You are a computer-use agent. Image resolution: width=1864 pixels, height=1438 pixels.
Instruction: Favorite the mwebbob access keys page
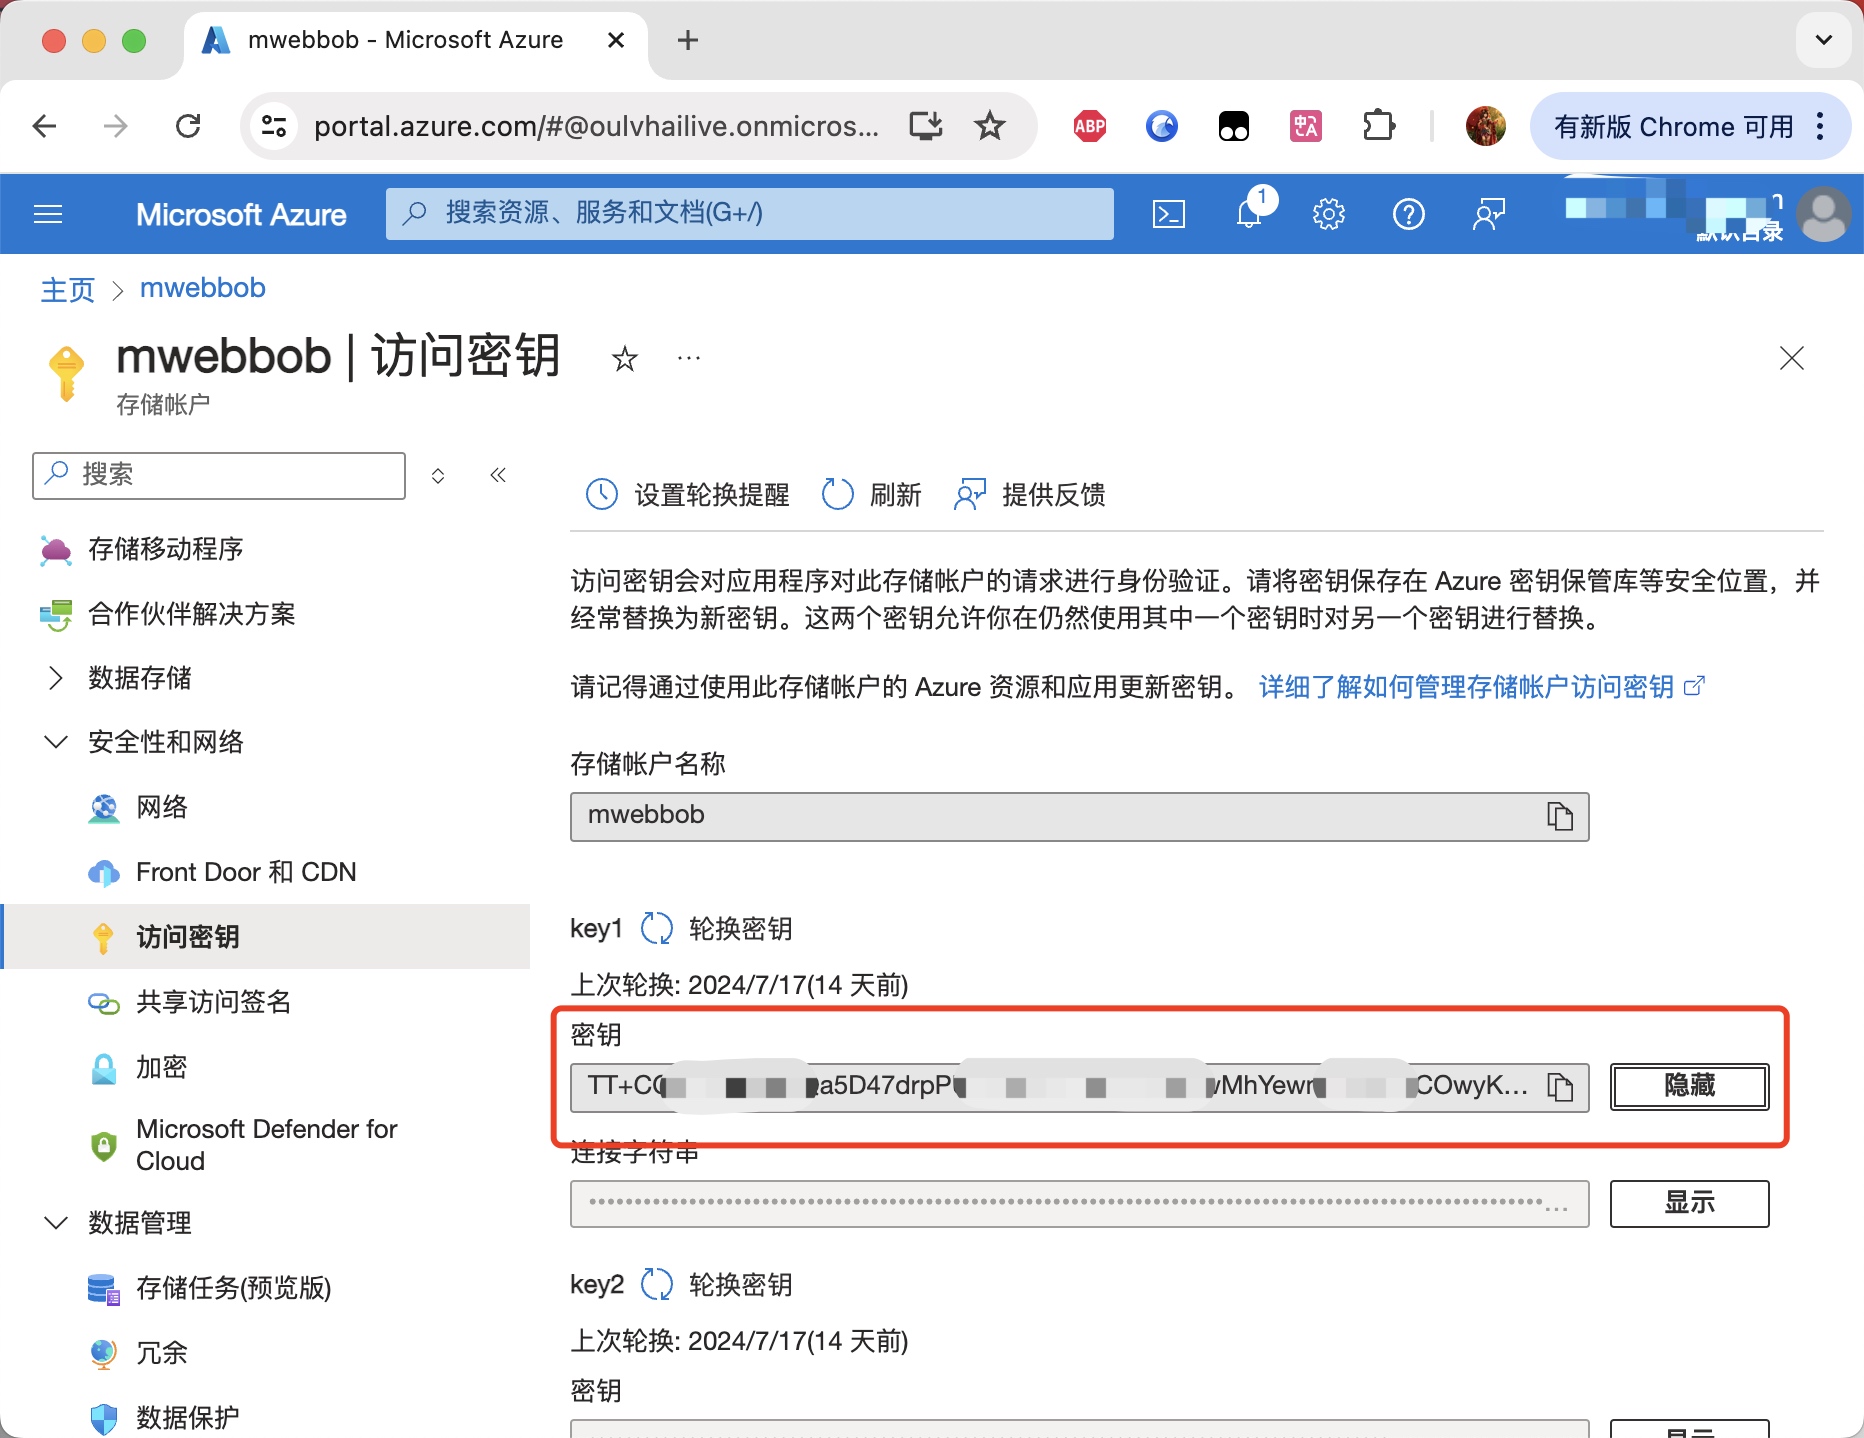point(625,358)
